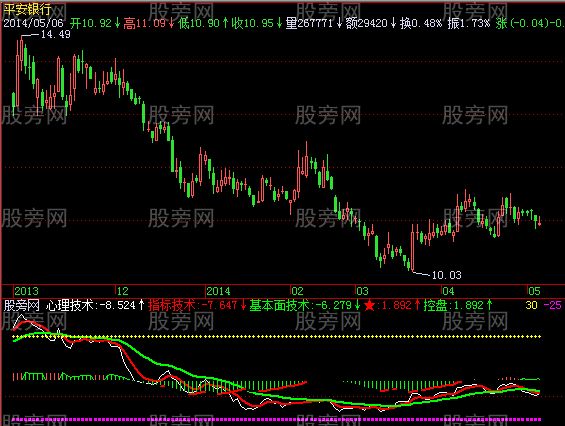Click the 2014 year marker on timeline
This screenshot has height=426, width=565.
(x=218, y=291)
